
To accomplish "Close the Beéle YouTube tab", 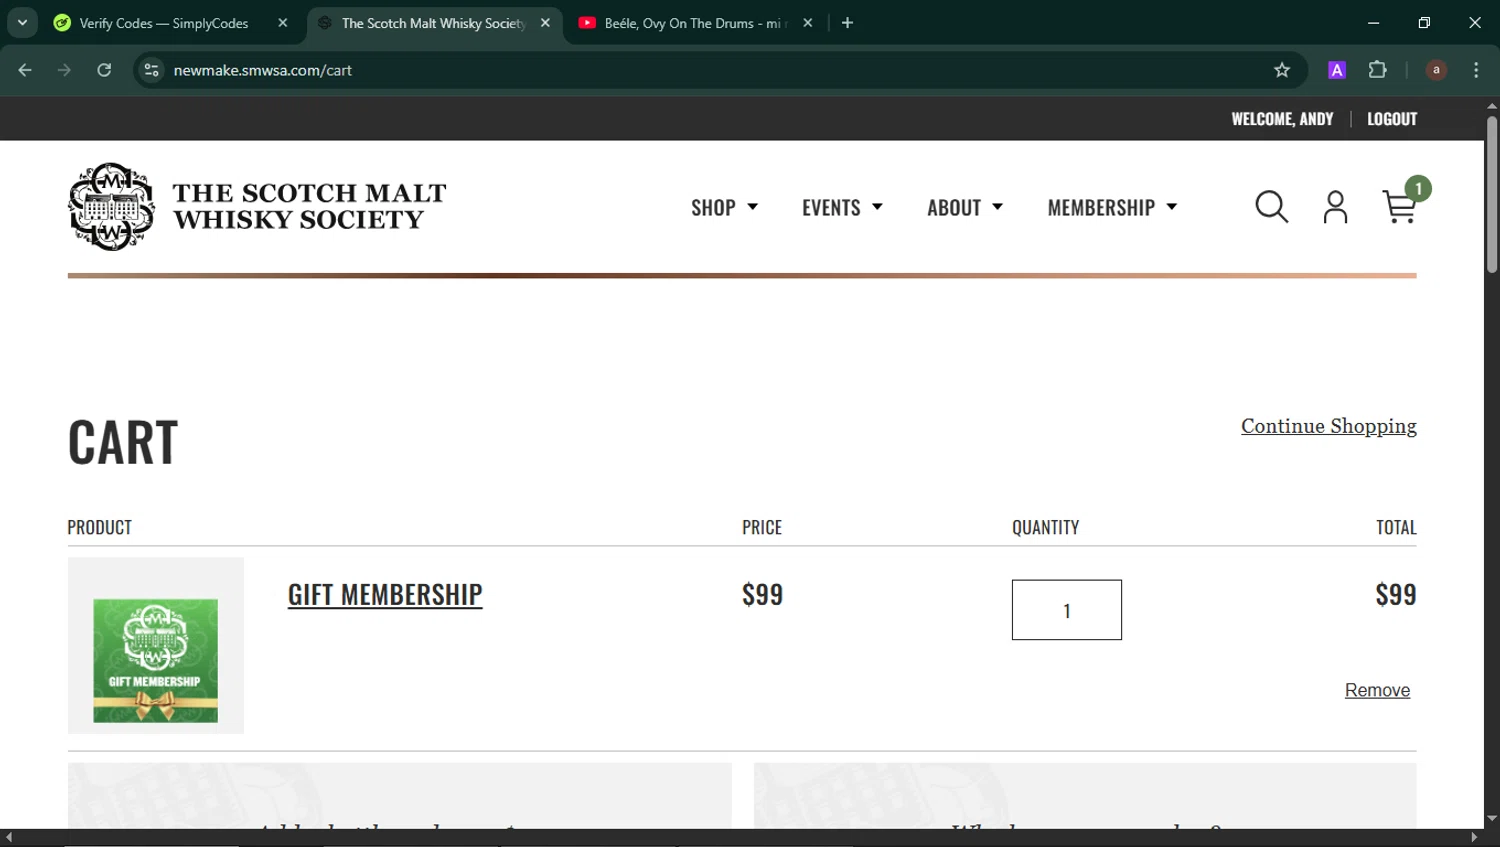I will click(808, 23).
